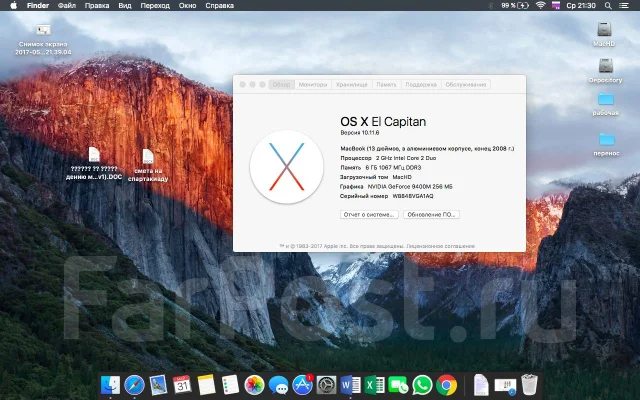Open WhatsApp from the Dock
The width and height of the screenshot is (640, 400).
point(422,385)
